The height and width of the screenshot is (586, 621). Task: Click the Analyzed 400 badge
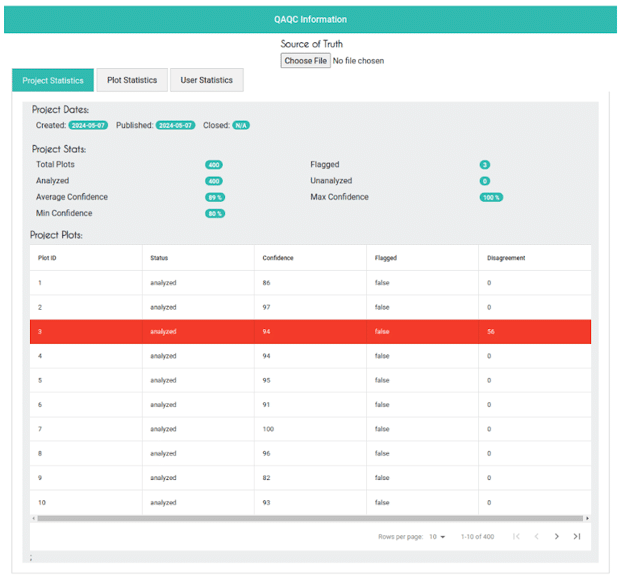pyautogui.click(x=214, y=181)
